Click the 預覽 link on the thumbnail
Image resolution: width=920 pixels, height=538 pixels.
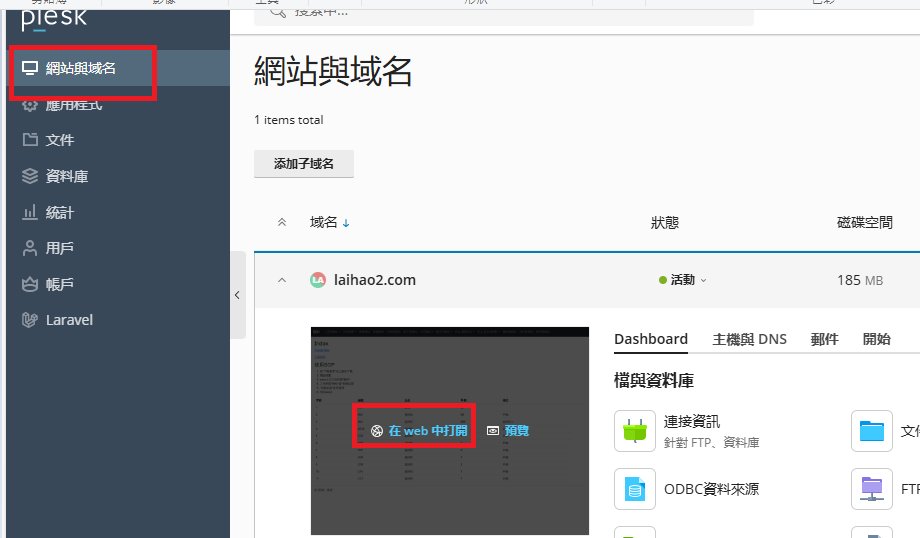click(517, 431)
